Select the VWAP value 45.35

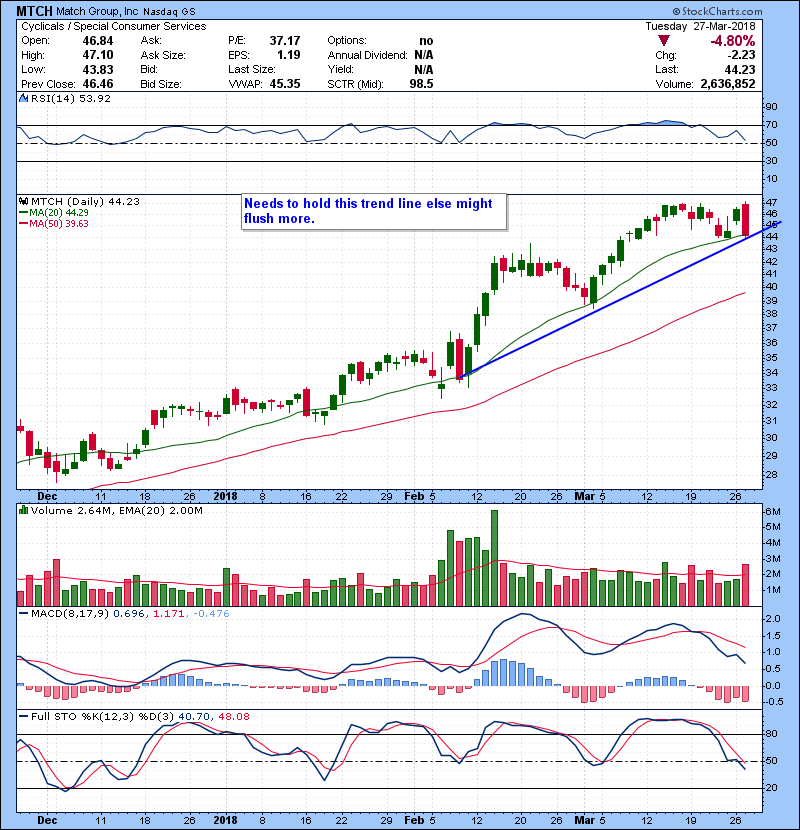coord(285,84)
